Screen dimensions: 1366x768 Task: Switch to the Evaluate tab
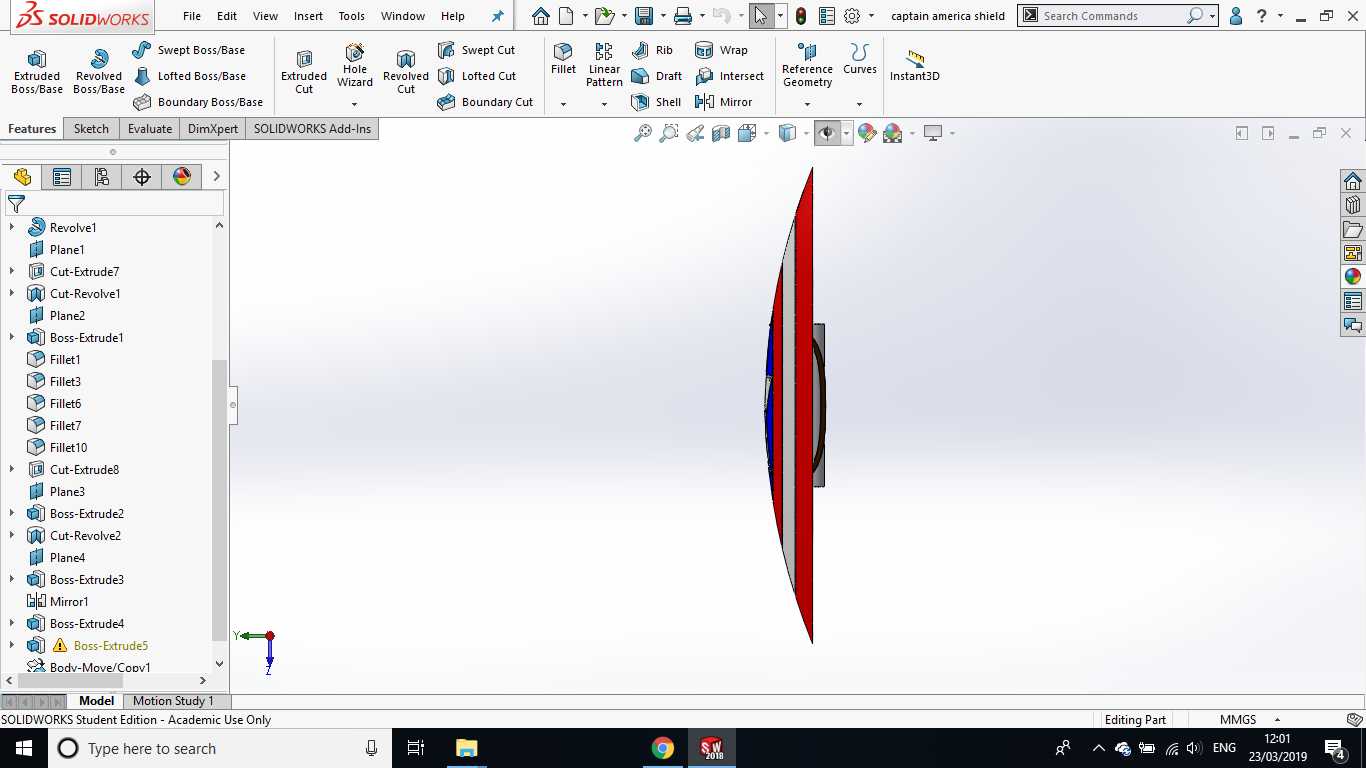click(150, 129)
